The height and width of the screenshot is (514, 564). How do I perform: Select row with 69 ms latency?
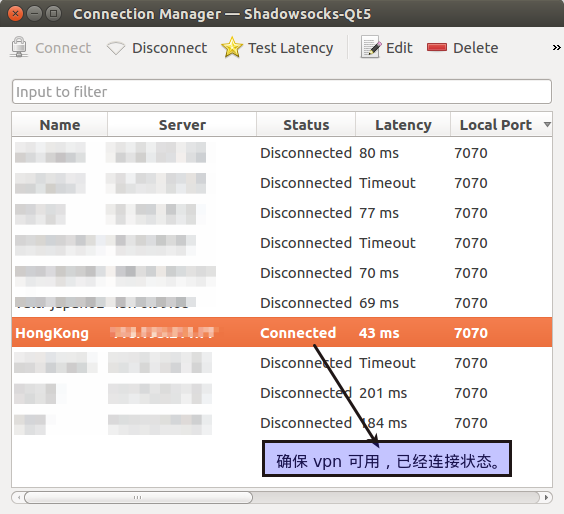point(282,303)
